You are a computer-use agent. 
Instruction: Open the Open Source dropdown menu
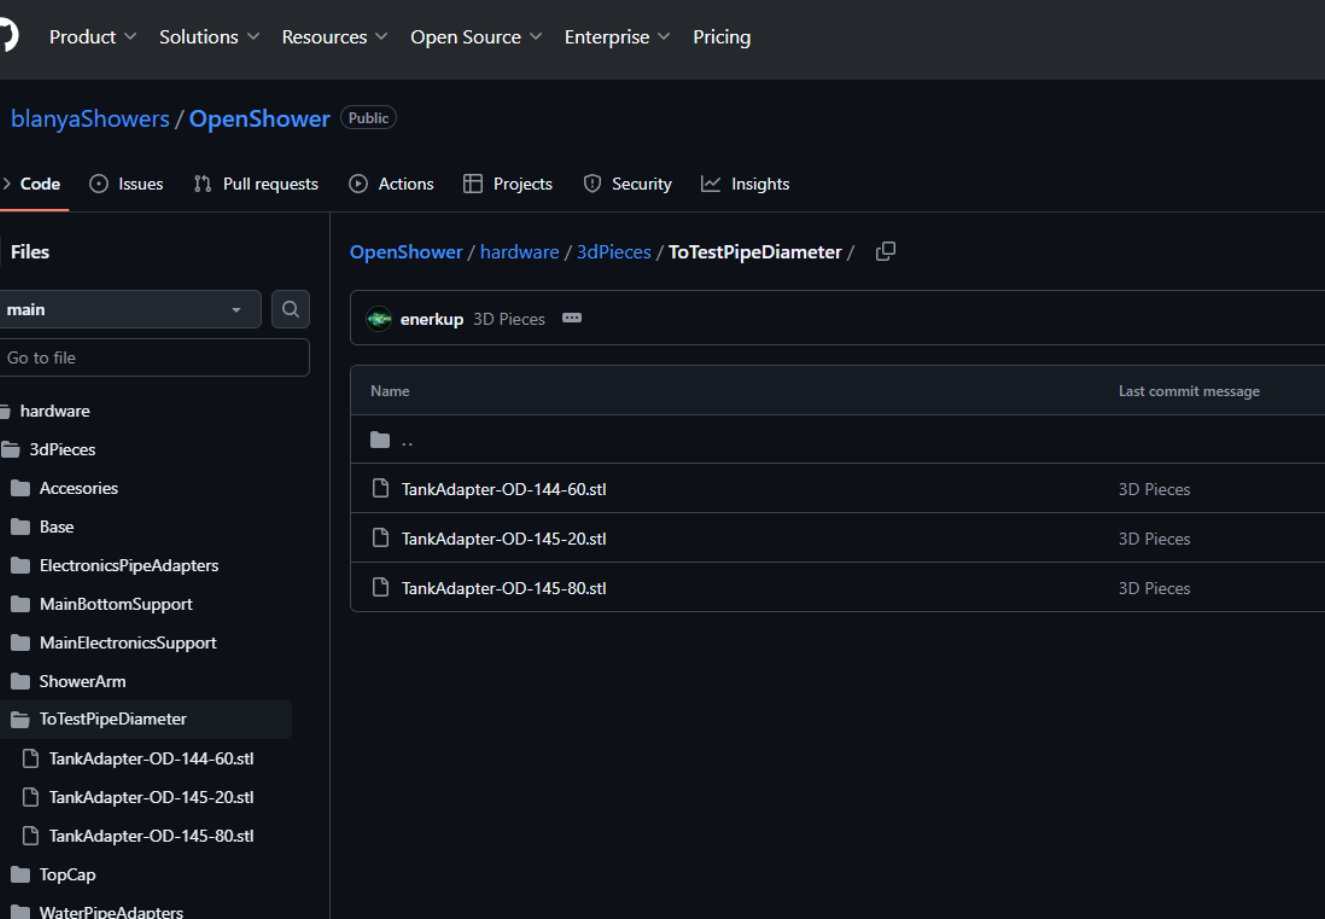pyautogui.click(x=476, y=37)
